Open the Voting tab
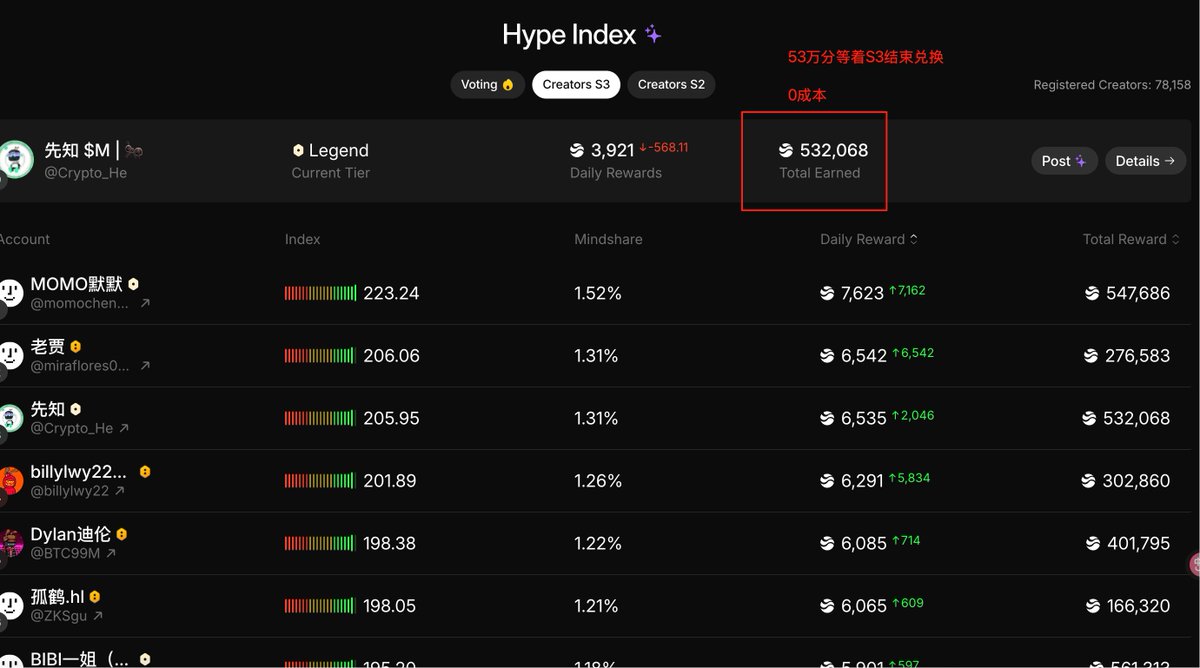Viewport: 1200px width, 668px height. click(x=487, y=85)
